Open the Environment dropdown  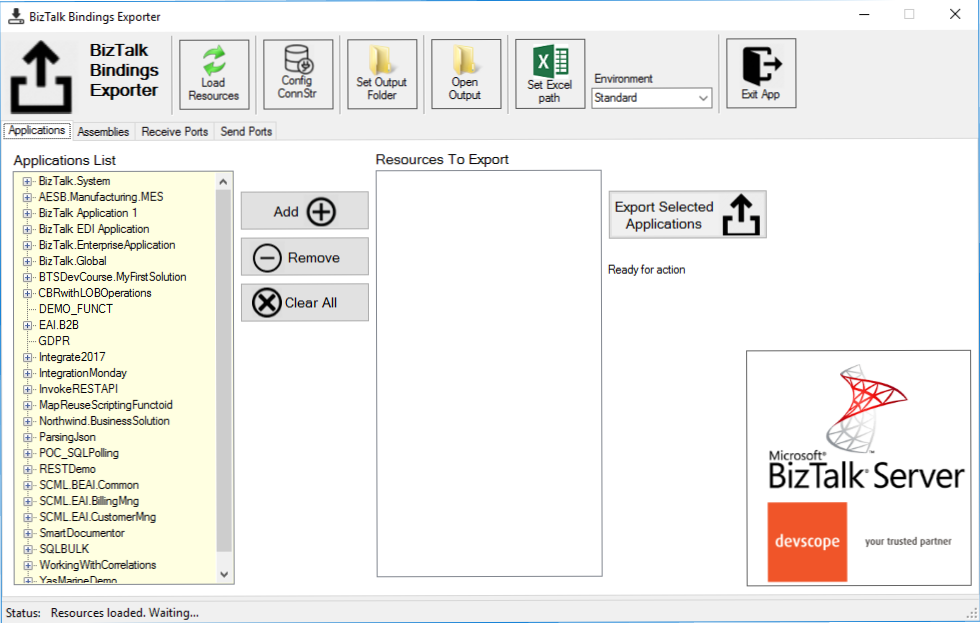(651, 98)
